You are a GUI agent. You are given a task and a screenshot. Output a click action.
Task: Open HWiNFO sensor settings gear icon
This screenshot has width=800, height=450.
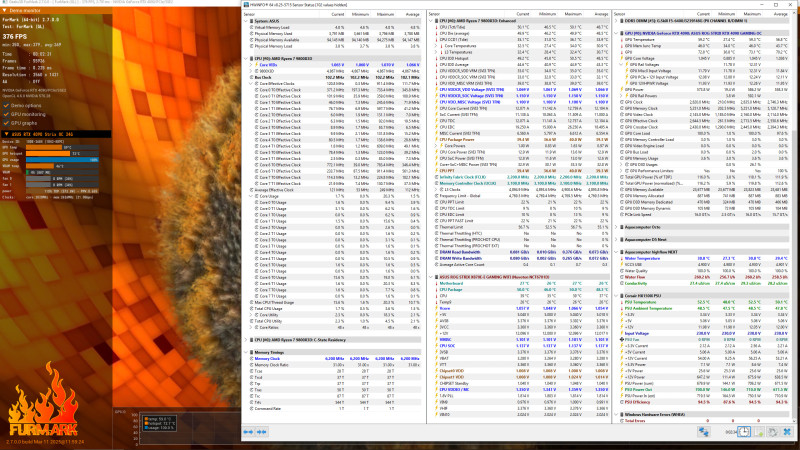tap(773, 432)
